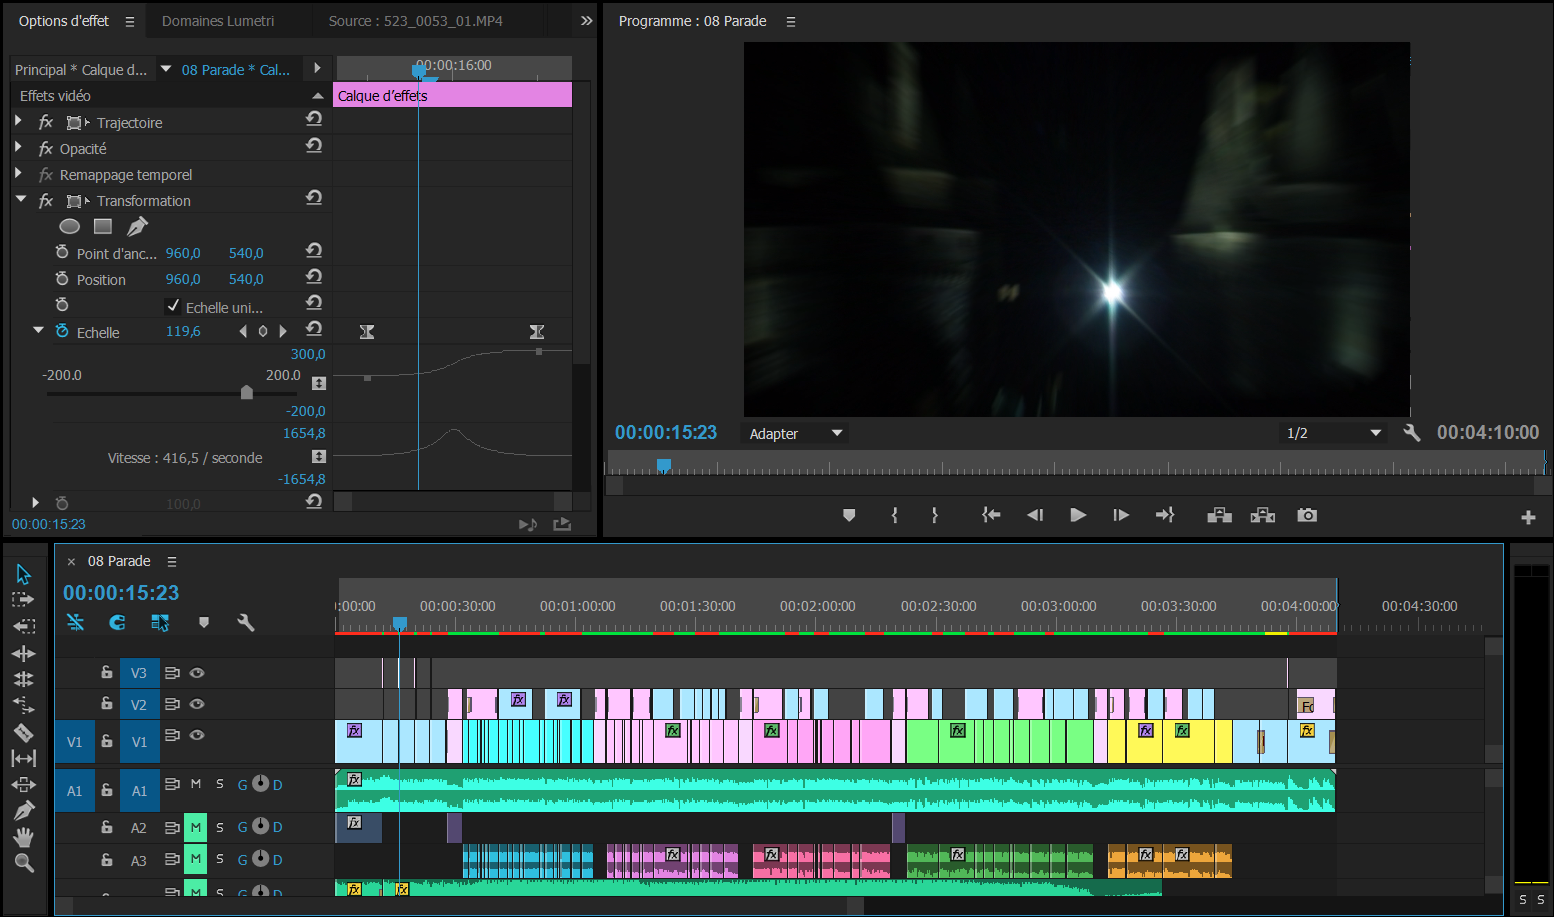The image size is (1554, 917).
Task: Expand the Opacité effect properties
Action: tap(18, 146)
